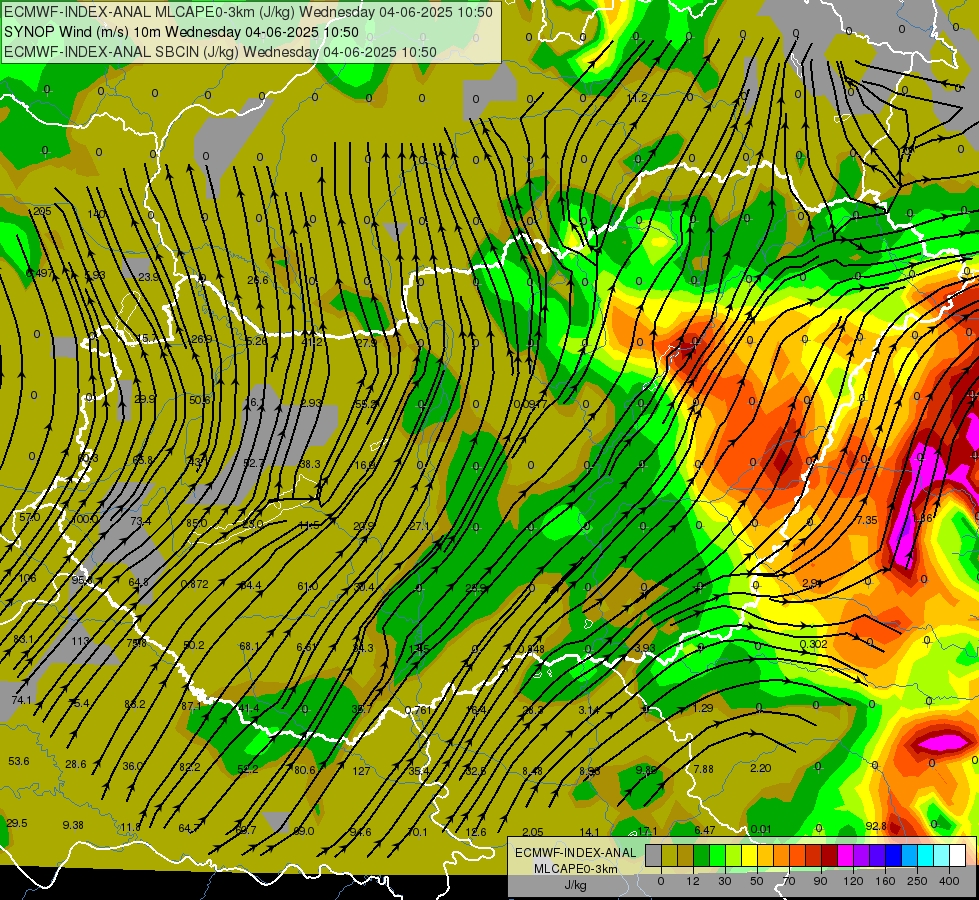
Task: Click the station value 7.88
Action: coord(704,769)
